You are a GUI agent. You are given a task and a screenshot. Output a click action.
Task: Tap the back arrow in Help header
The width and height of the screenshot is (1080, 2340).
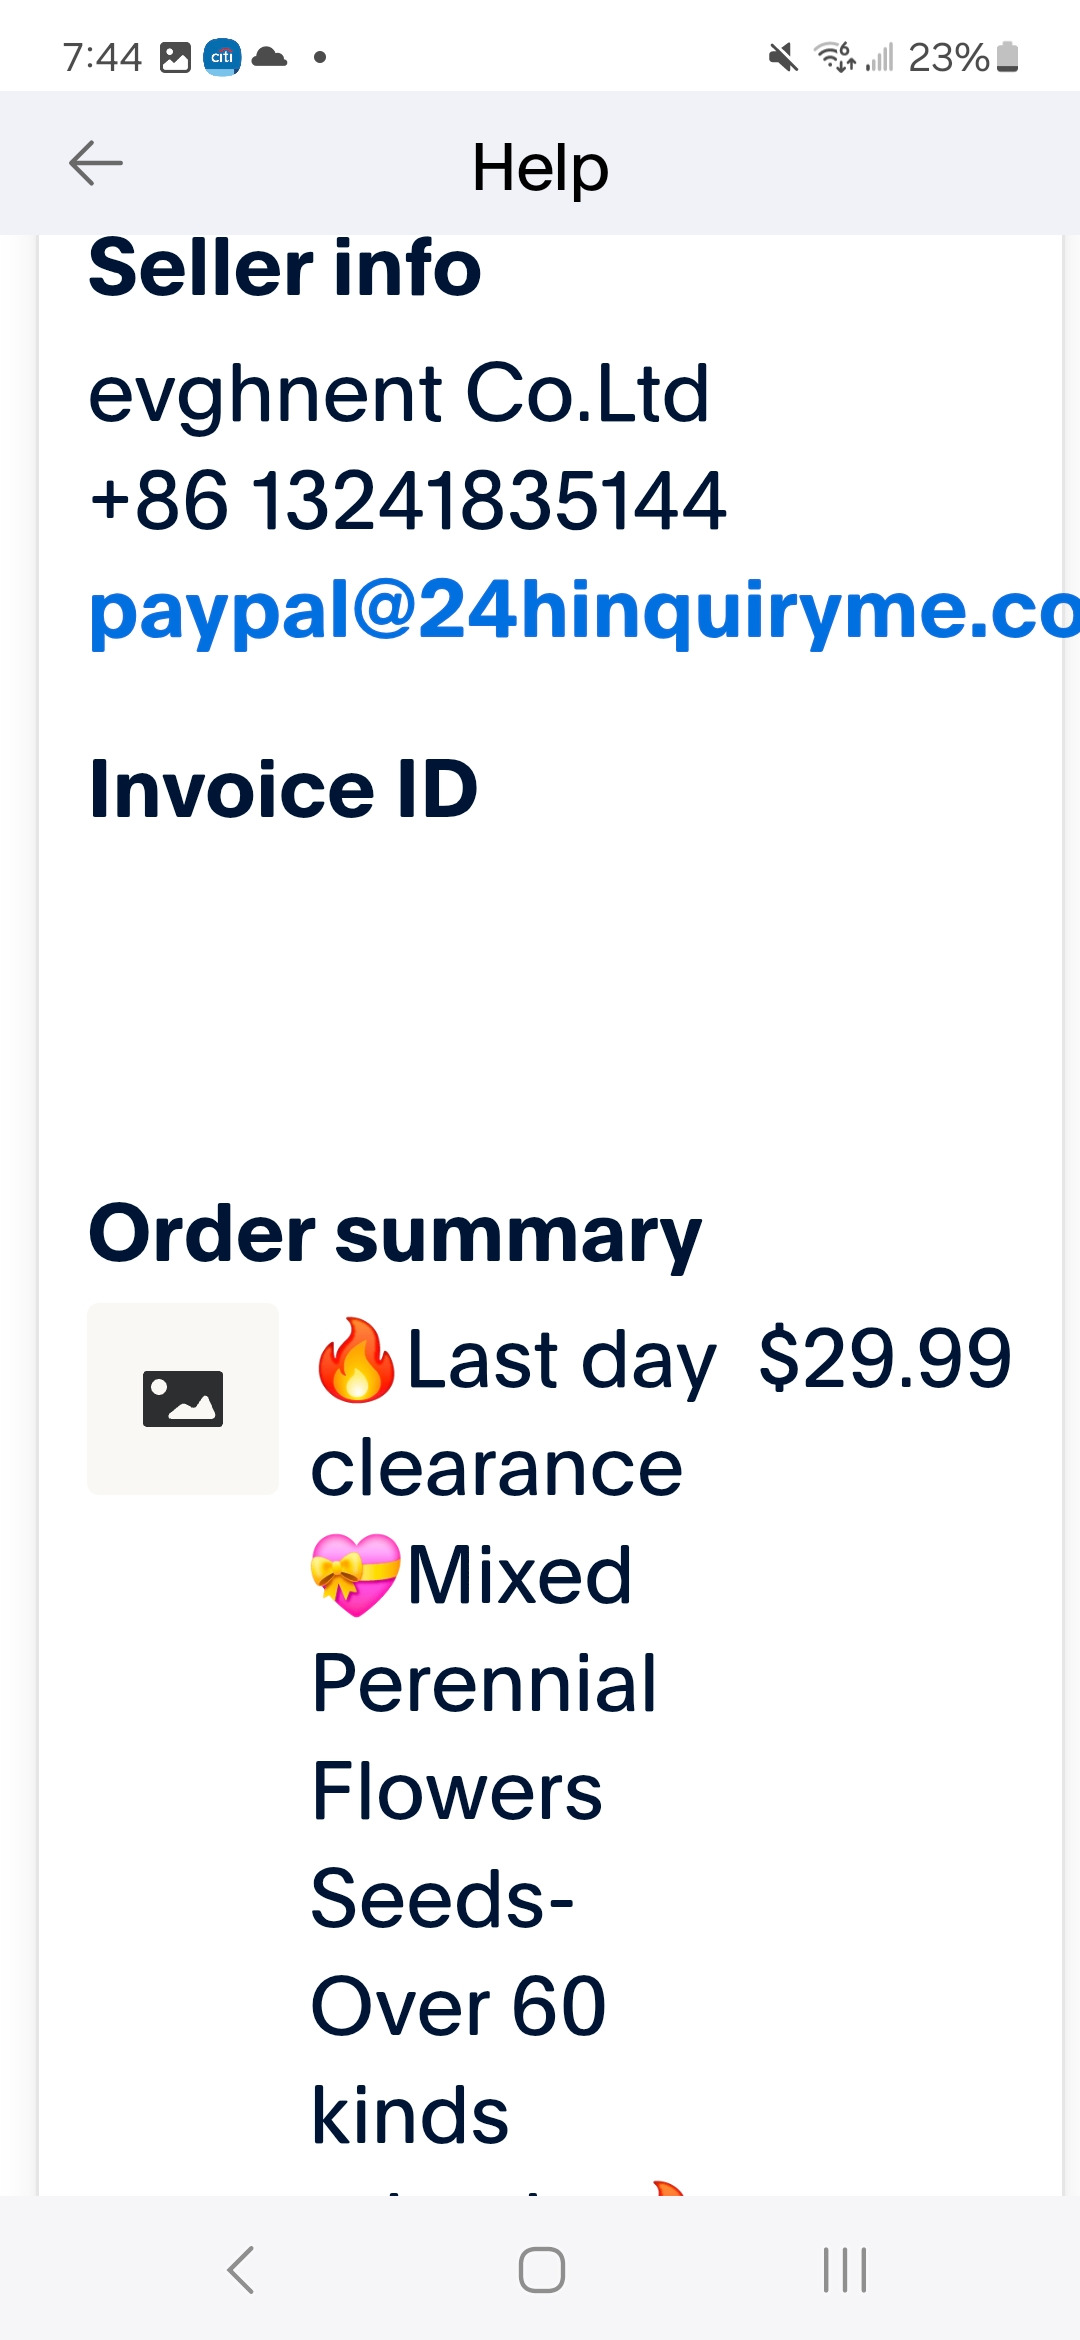(x=96, y=164)
